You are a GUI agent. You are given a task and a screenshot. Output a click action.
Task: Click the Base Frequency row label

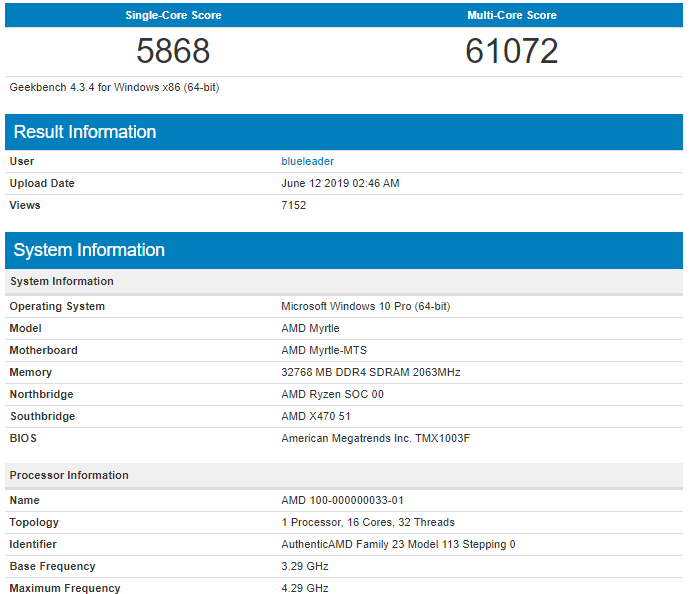coord(53,567)
